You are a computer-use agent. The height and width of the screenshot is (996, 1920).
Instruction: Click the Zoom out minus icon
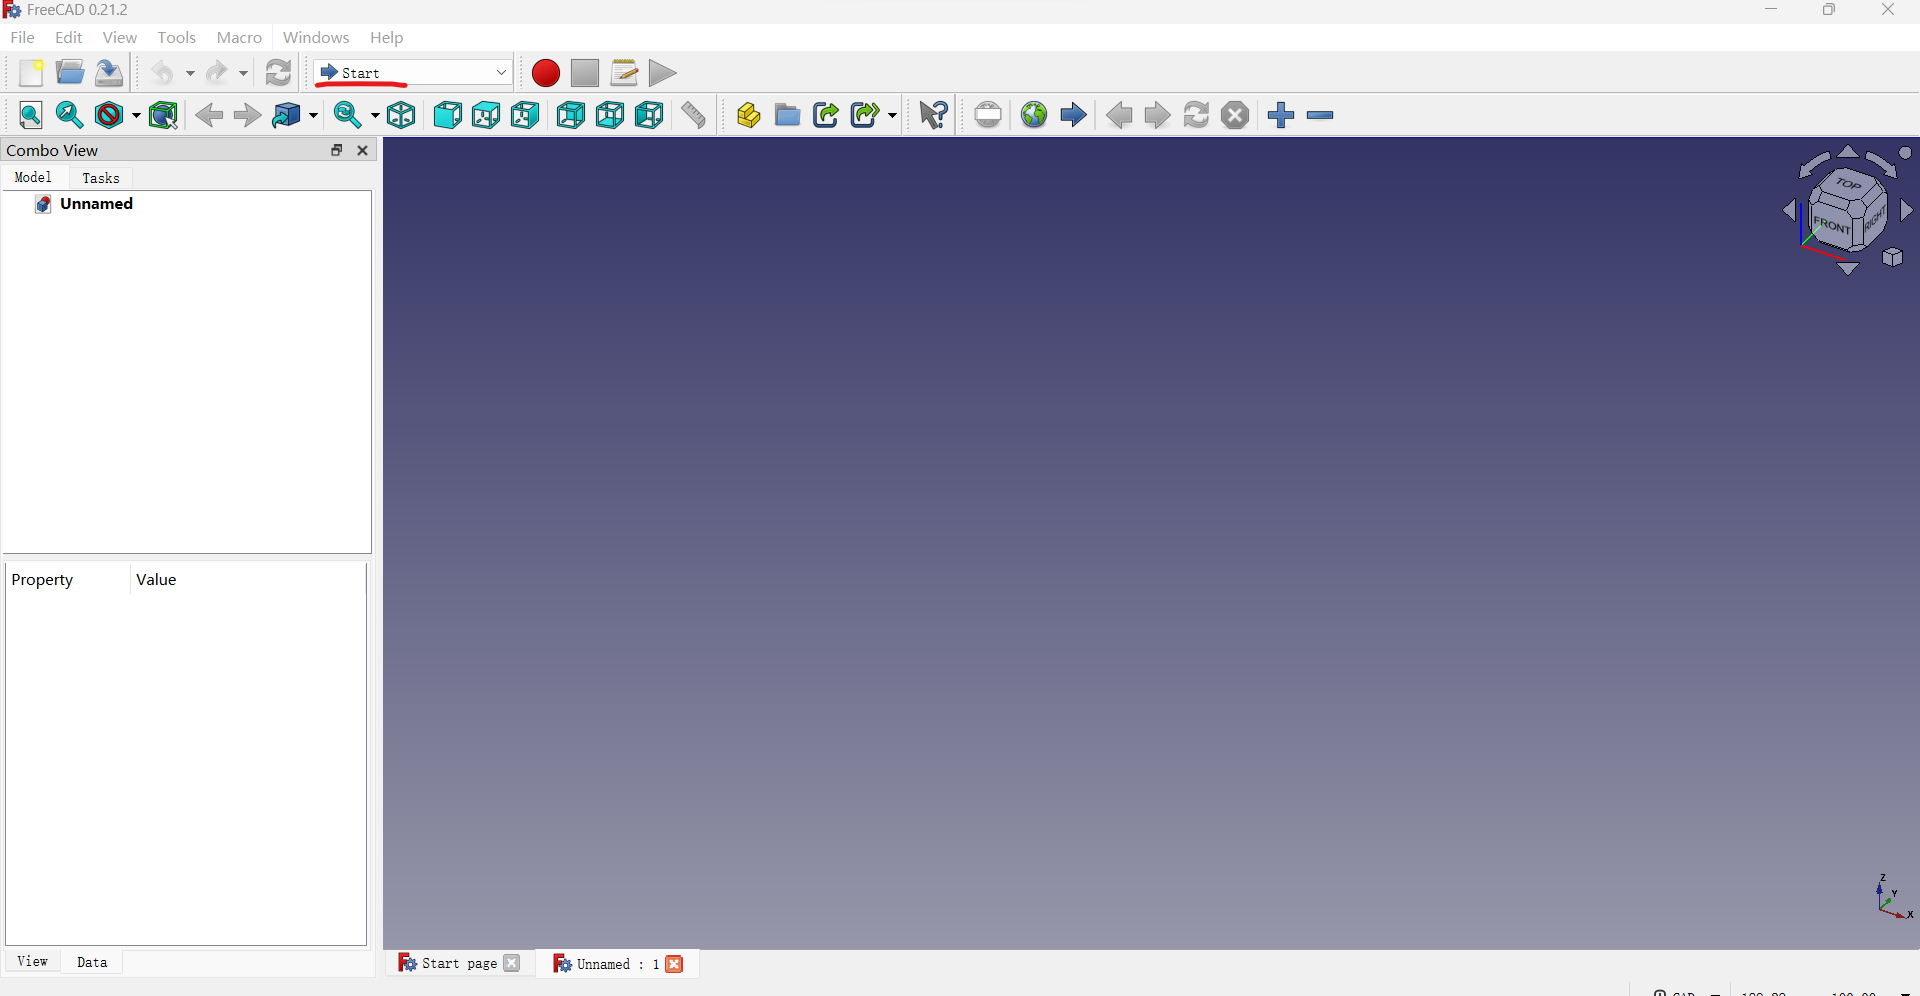[x=1321, y=115]
